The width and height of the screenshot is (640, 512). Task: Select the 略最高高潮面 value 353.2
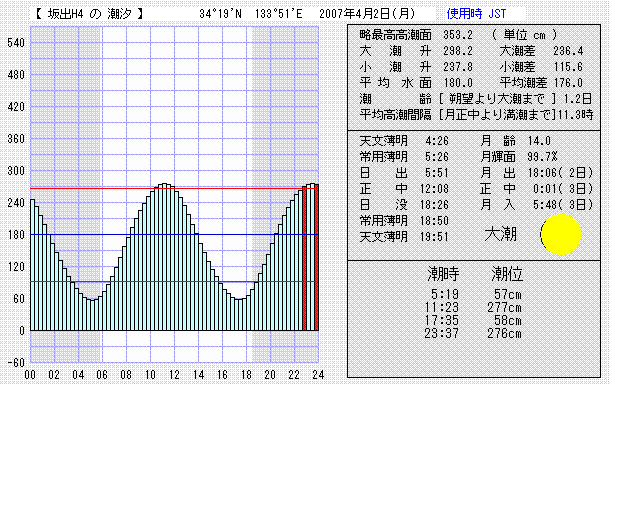(458, 35)
